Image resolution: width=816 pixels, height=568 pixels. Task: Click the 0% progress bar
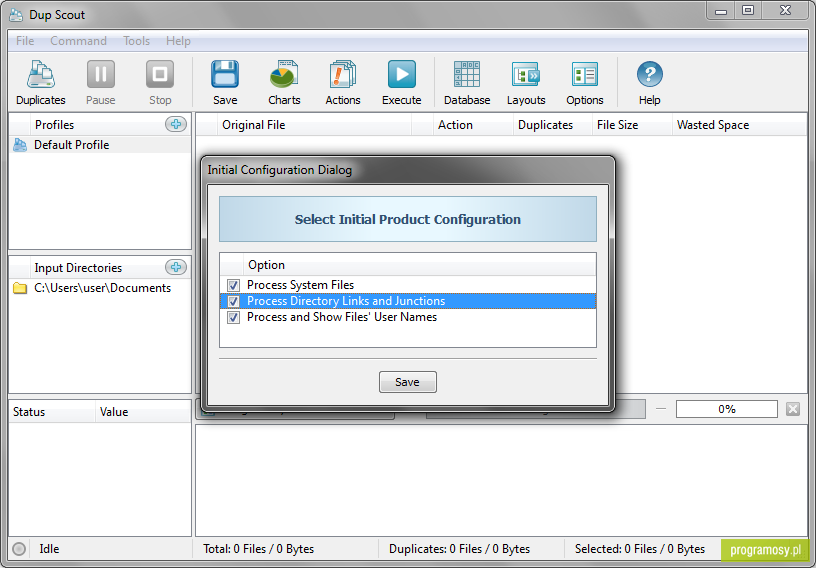726,409
